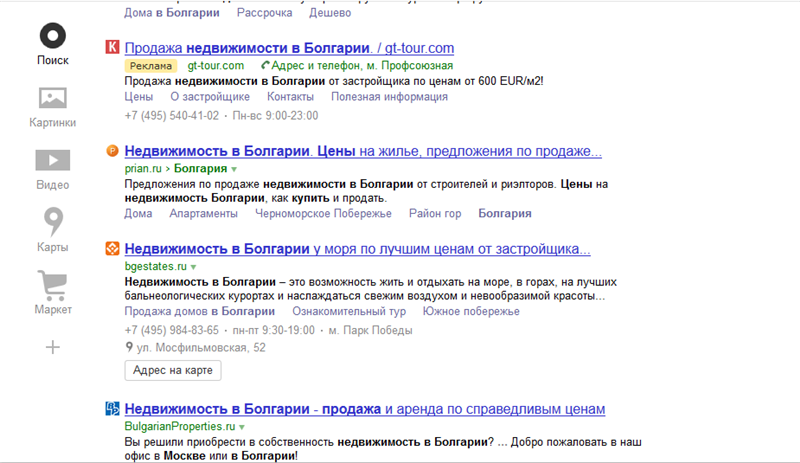Image resolution: width=800 pixels, height=463 pixels.
Task: Open Недвижимость в Болгарии у моря result
Action: 358,249
